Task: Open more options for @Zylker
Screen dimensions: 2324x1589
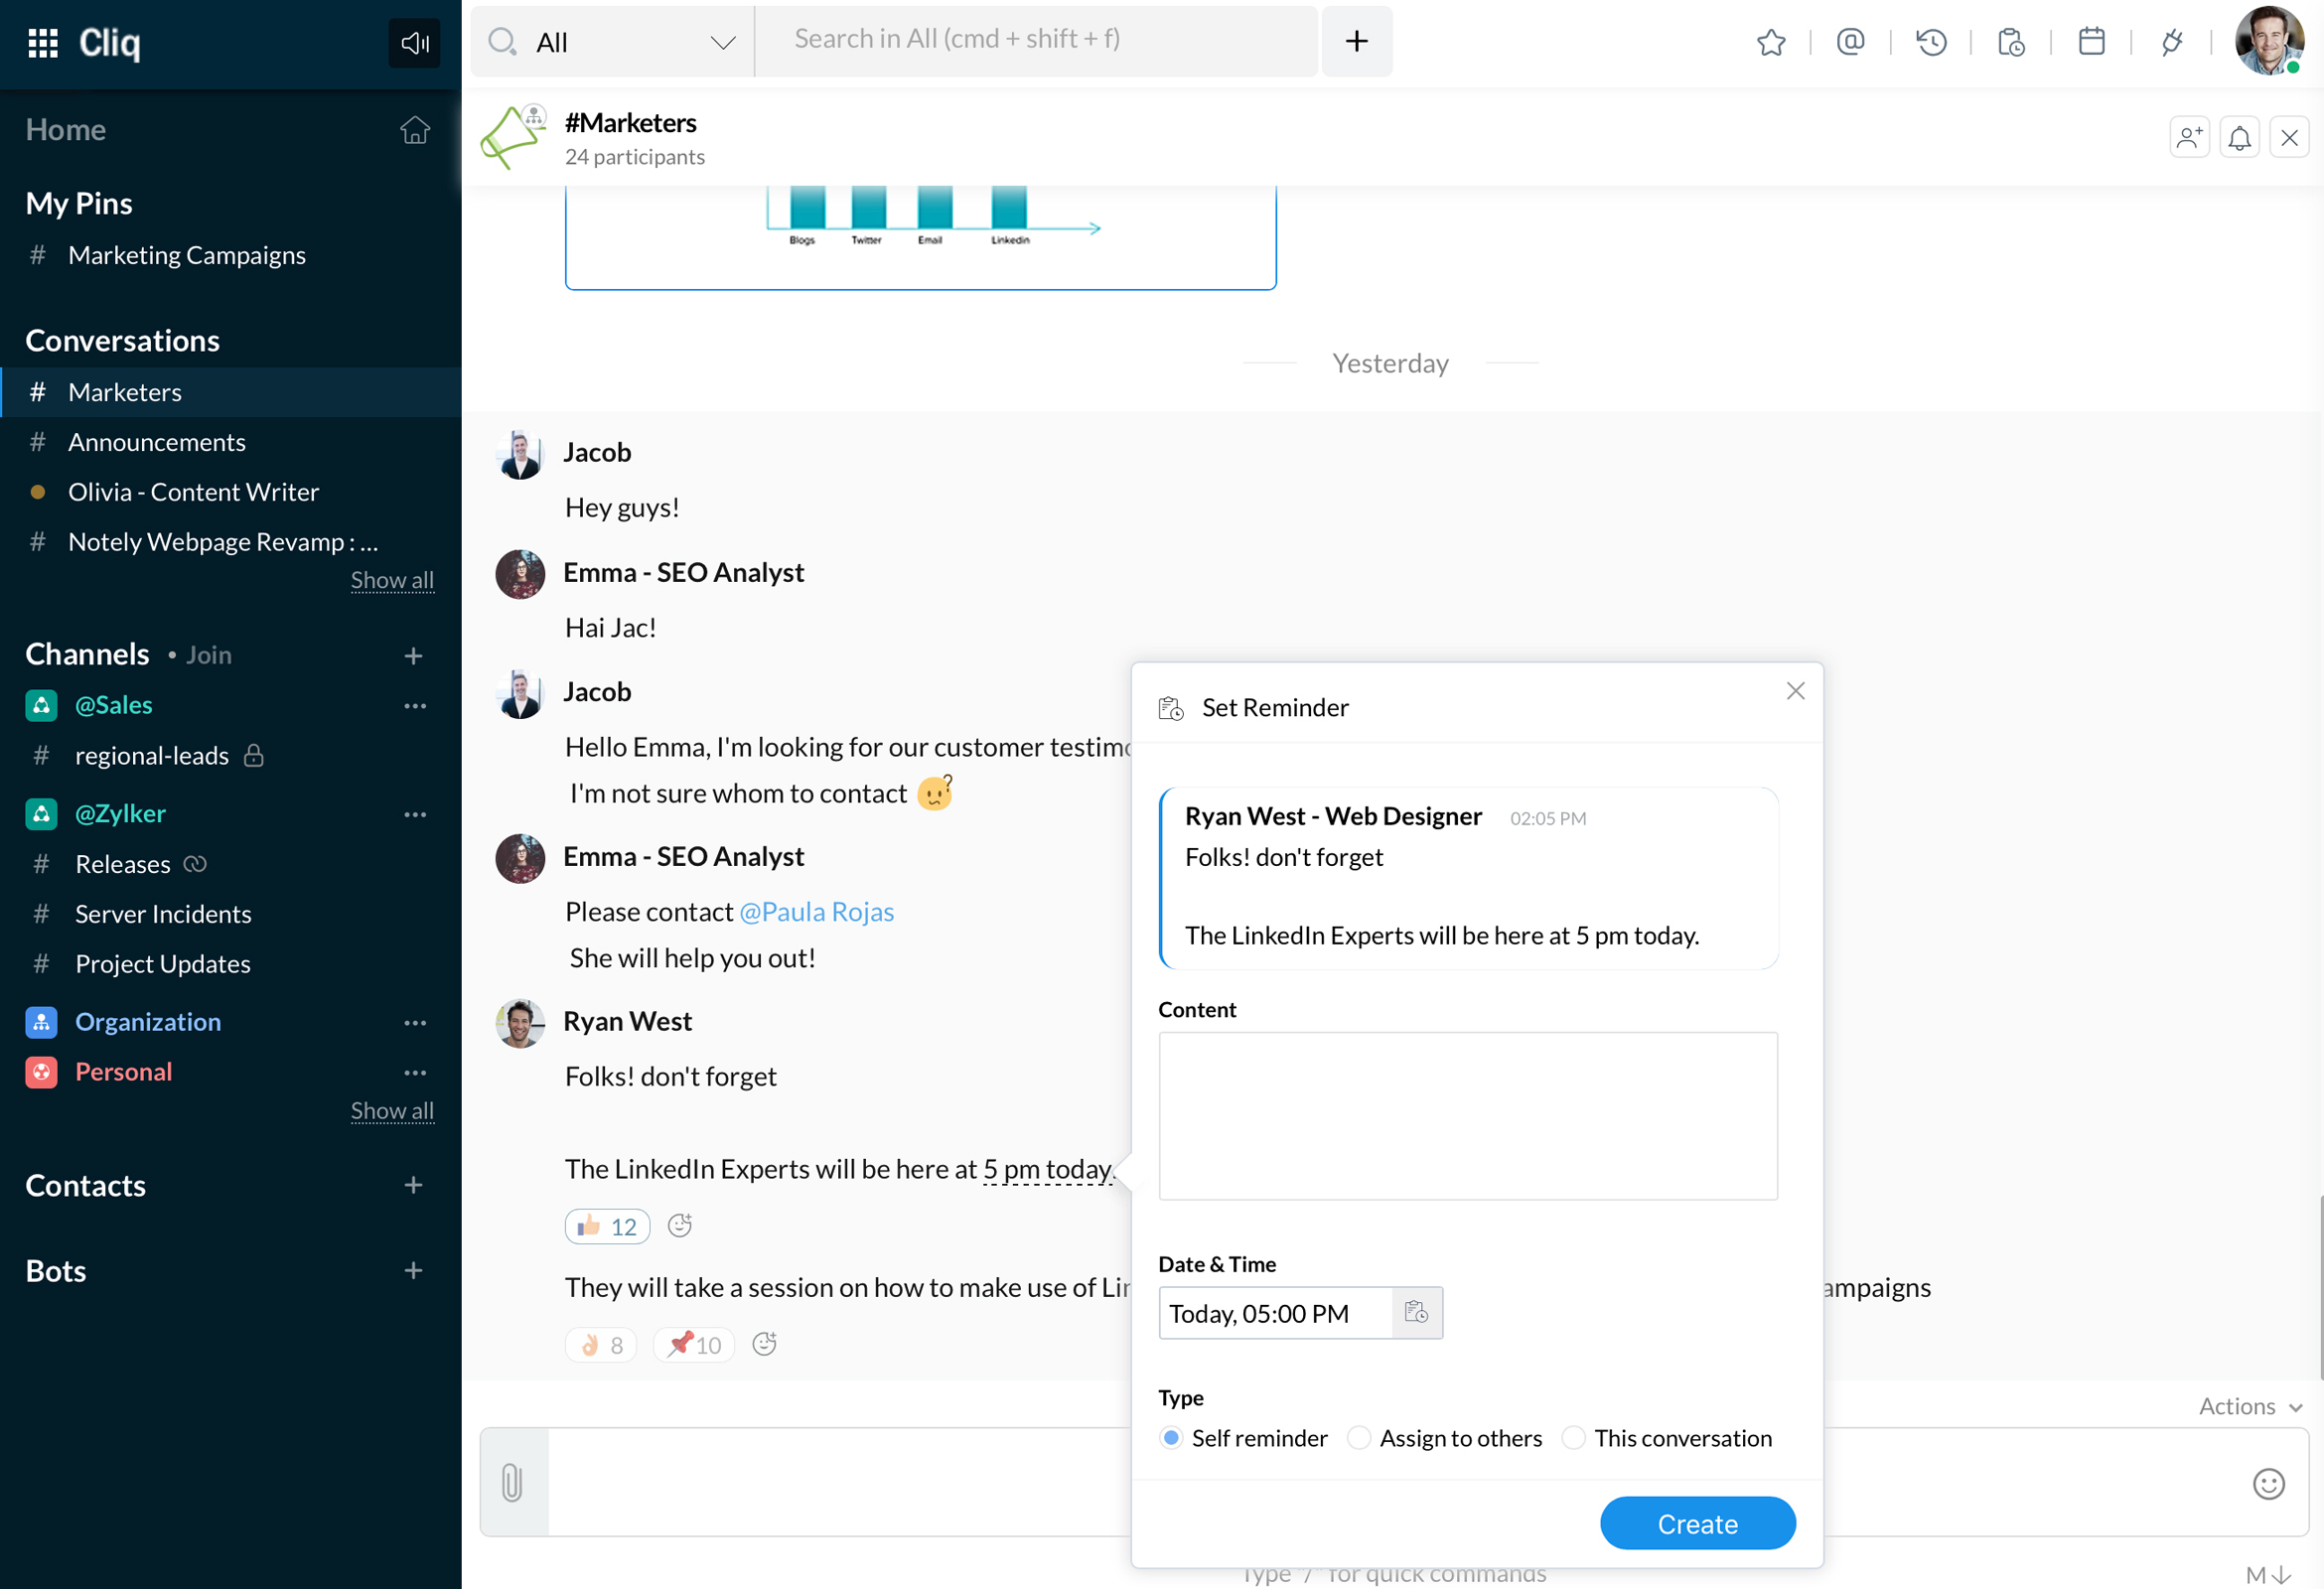Action: click(x=415, y=815)
